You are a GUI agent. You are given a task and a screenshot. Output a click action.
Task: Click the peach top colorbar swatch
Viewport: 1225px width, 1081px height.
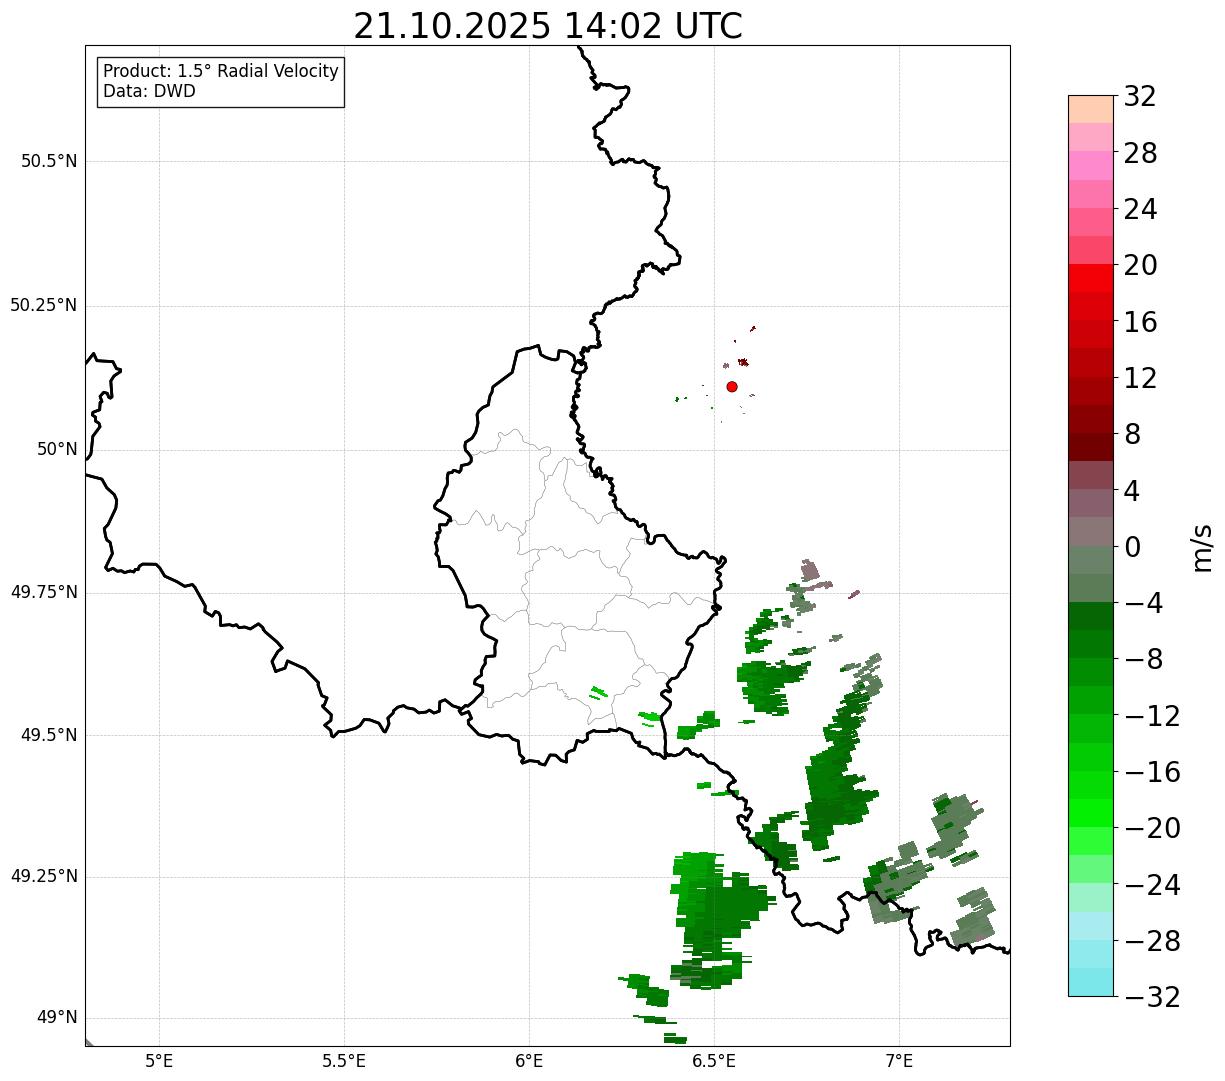pos(1091,109)
